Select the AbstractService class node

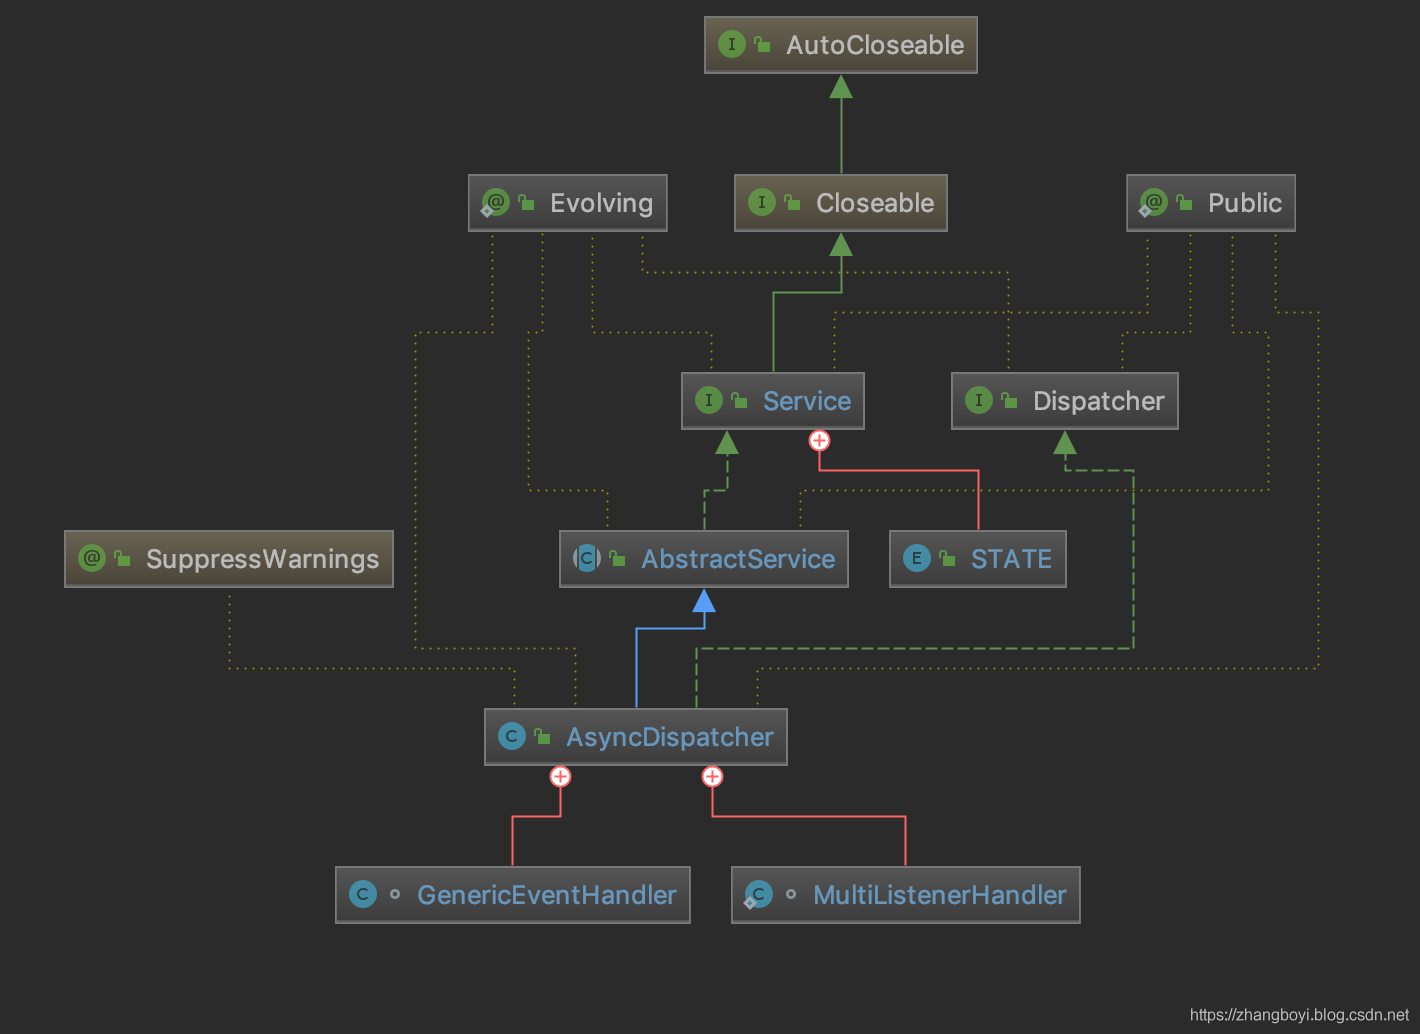click(x=704, y=559)
